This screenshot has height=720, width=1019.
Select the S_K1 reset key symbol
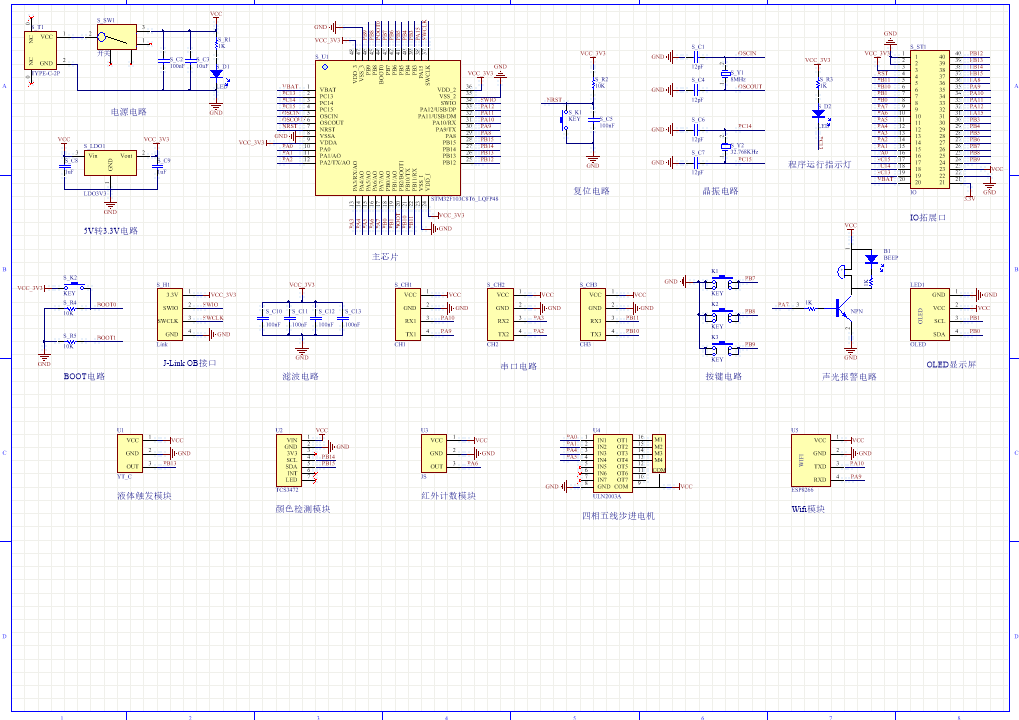pos(564,119)
